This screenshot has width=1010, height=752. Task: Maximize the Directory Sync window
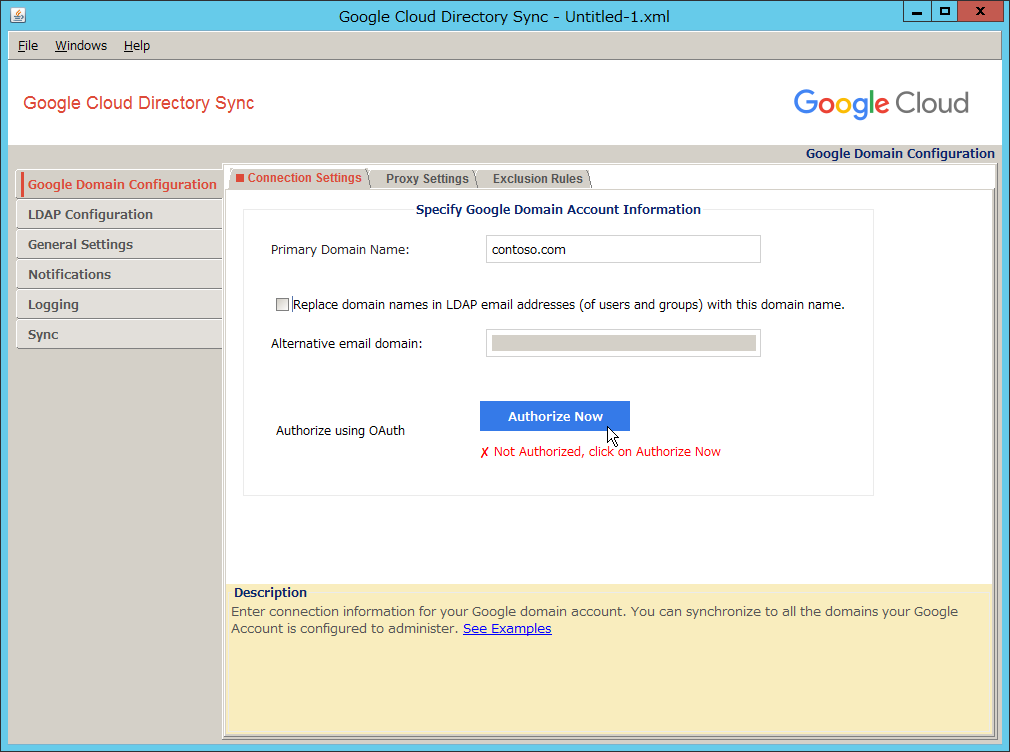coord(944,12)
